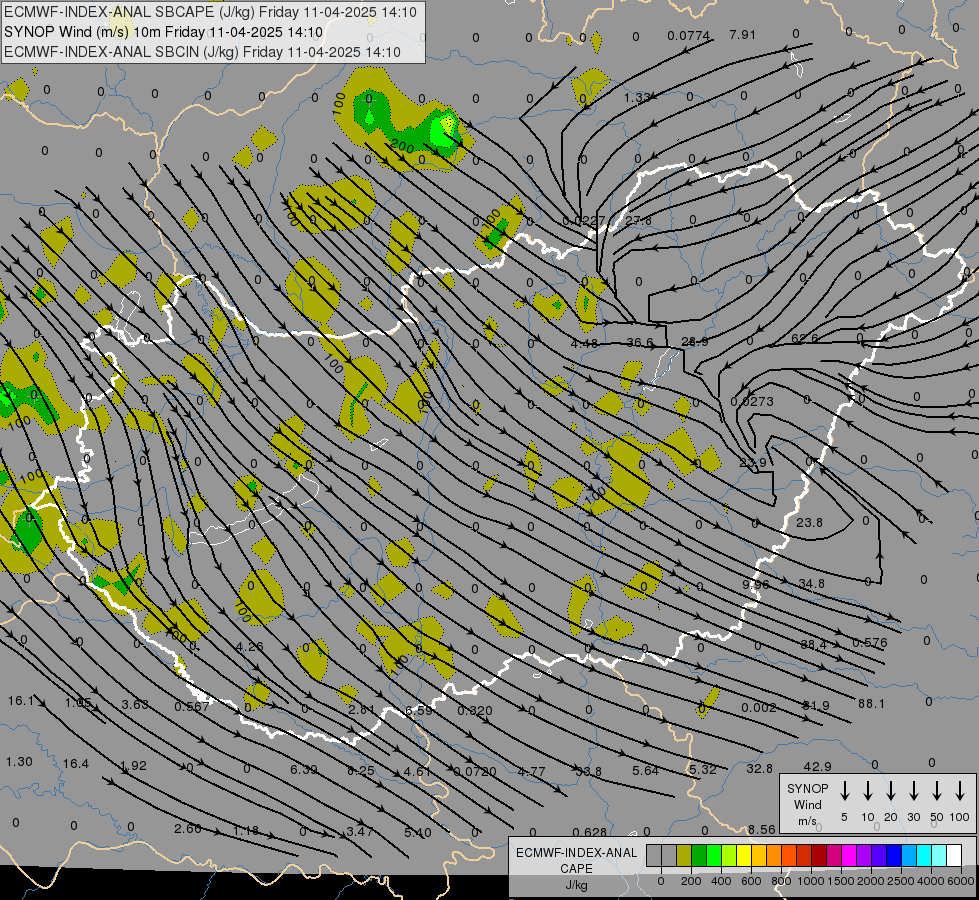The image size is (979, 900).
Task: Click the '0.628' value near bottom
Action: (x=589, y=833)
